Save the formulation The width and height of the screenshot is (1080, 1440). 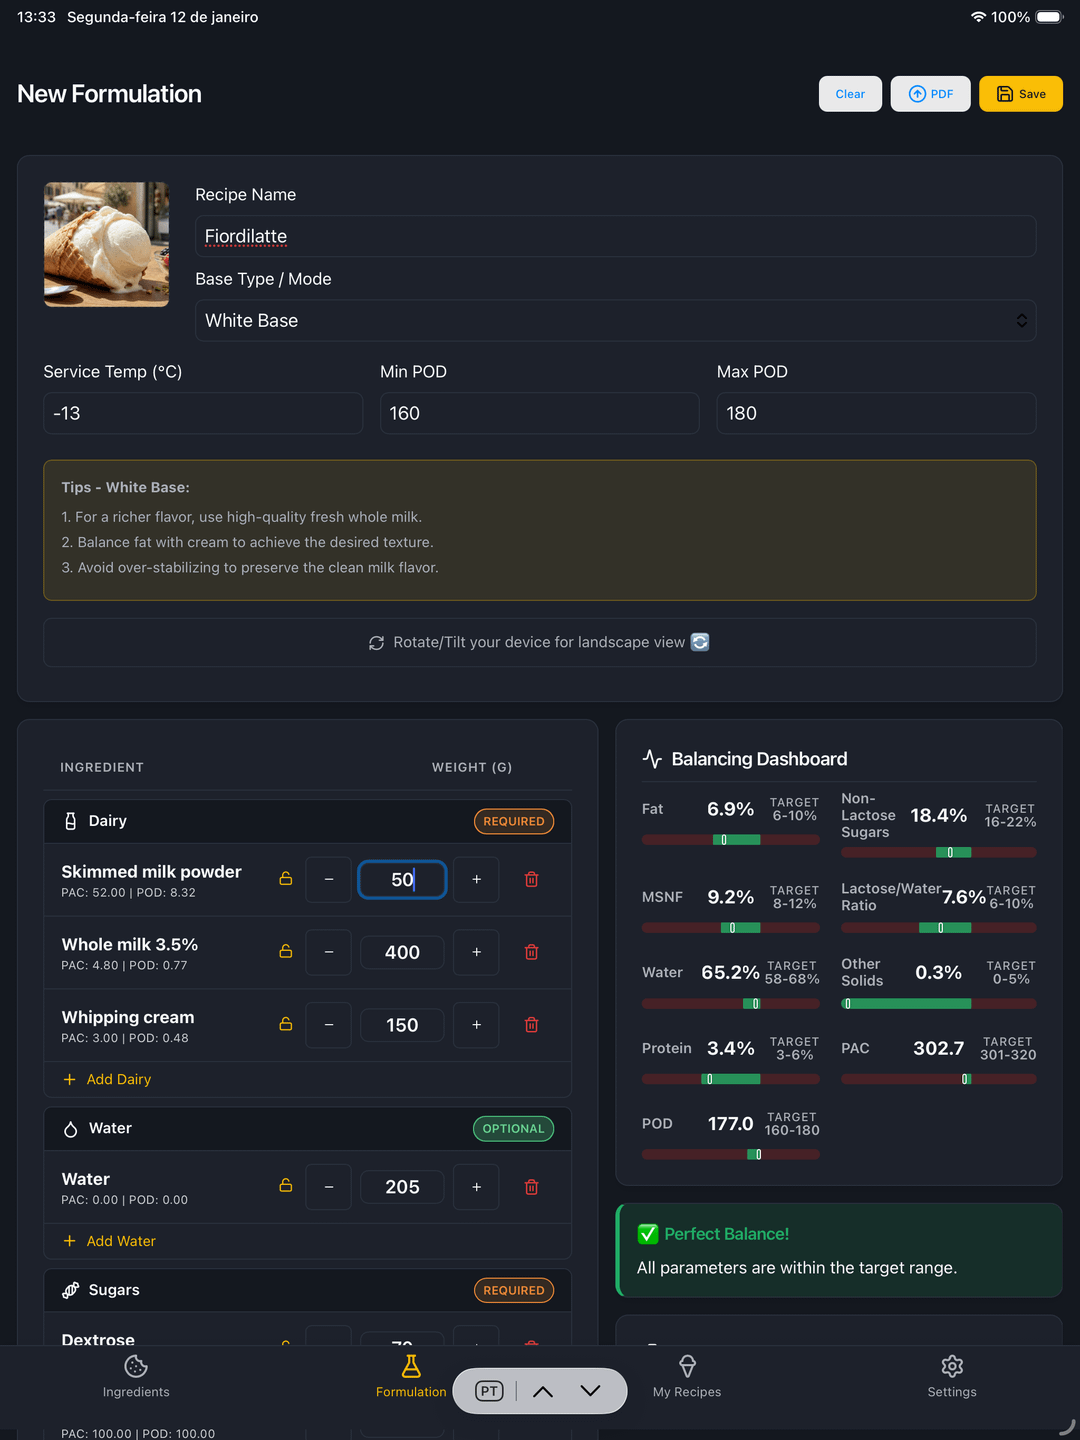1020,94
